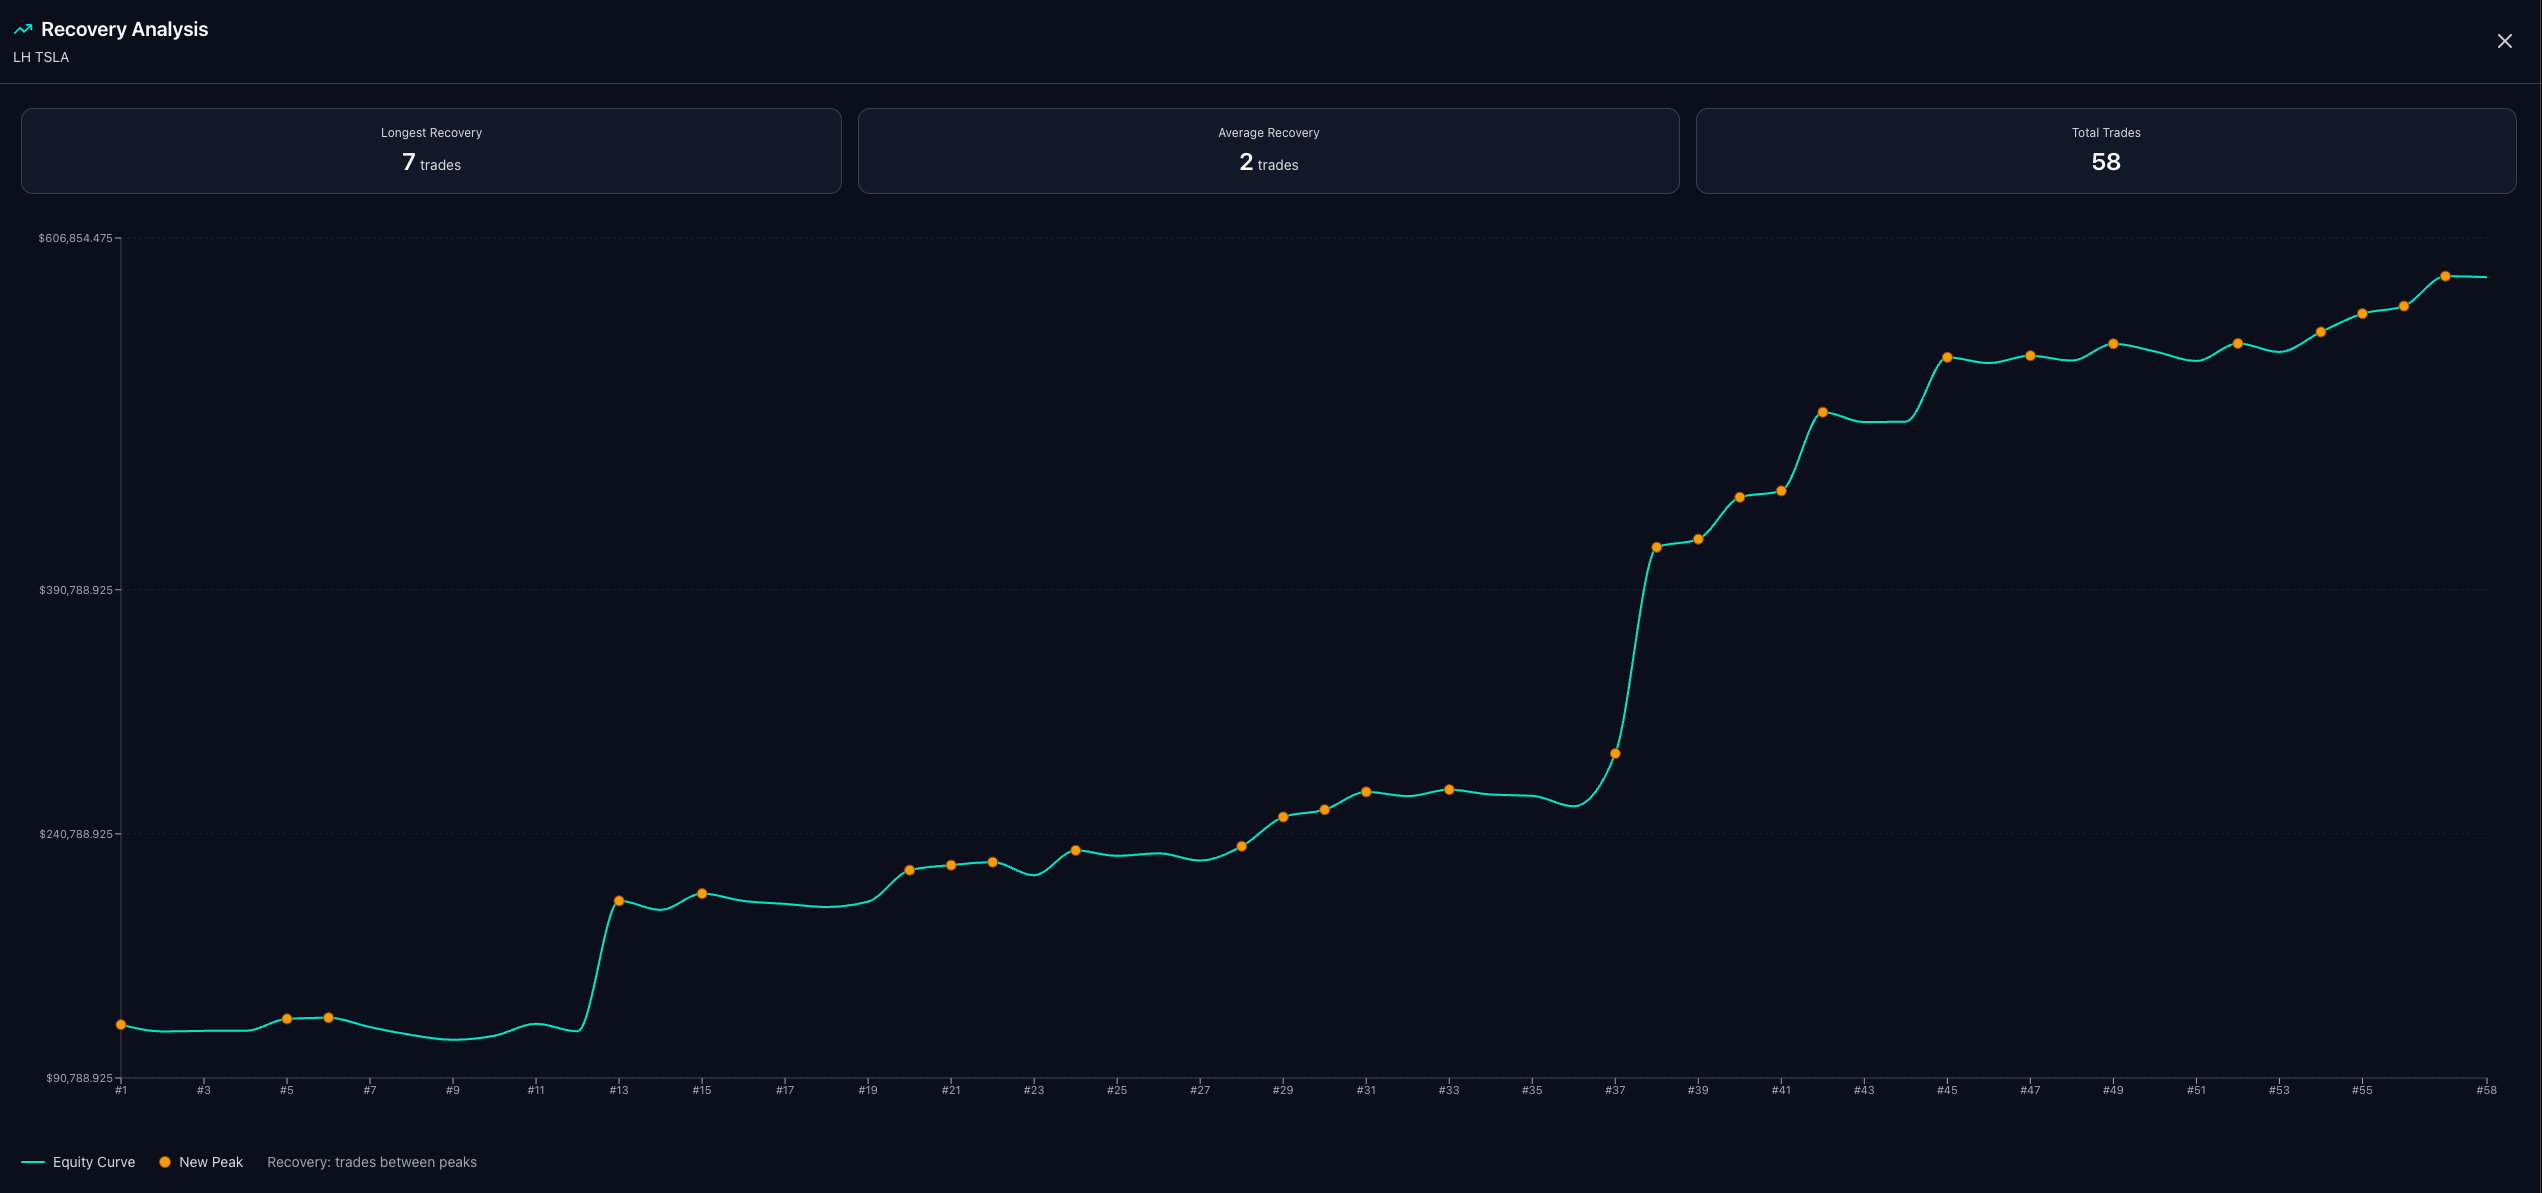Click the $390,788.925 y-axis label

pyautogui.click(x=76, y=590)
